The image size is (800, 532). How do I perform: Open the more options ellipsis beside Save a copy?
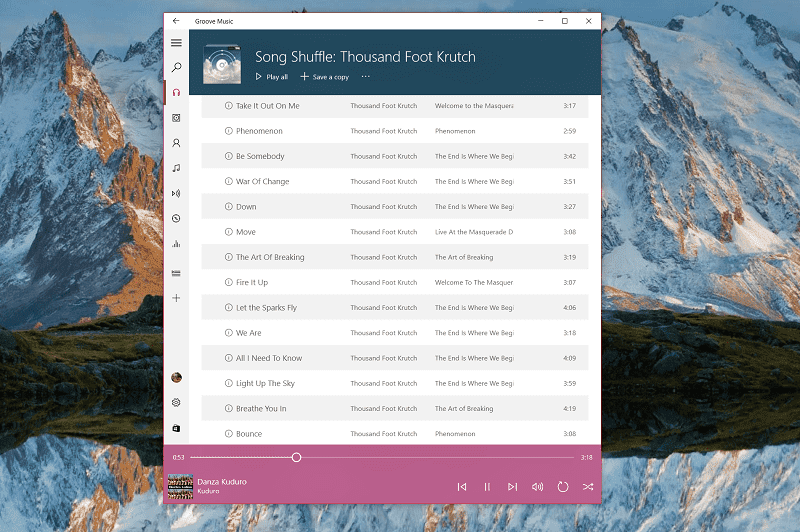click(366, 77)
